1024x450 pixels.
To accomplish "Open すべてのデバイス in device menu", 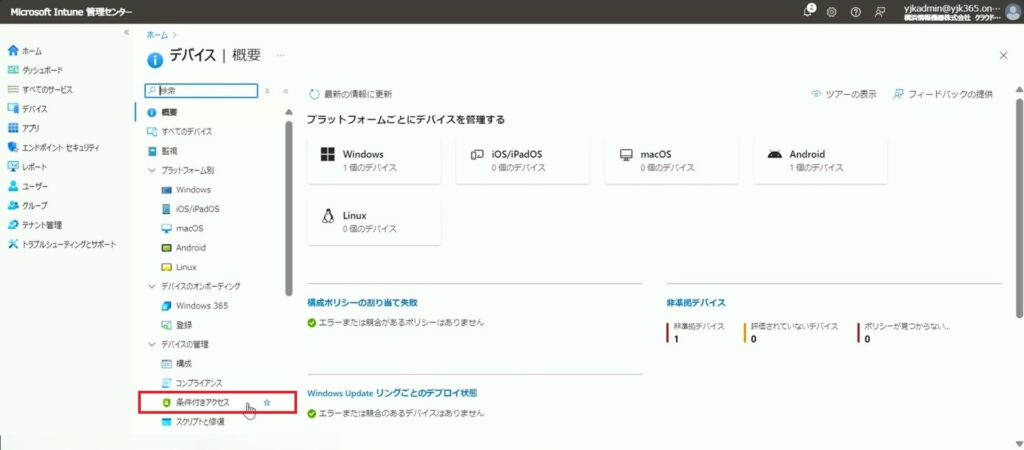I will tap(180, 132).
